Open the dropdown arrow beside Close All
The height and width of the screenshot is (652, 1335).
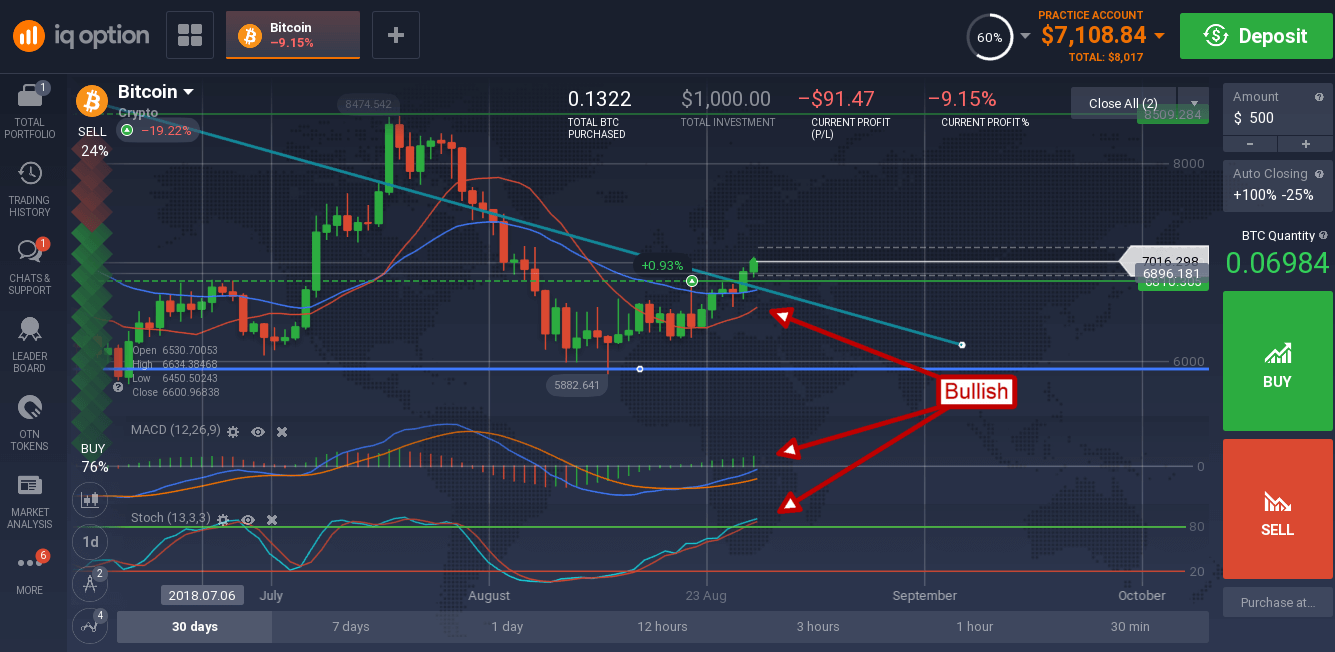click(1194, 103)
